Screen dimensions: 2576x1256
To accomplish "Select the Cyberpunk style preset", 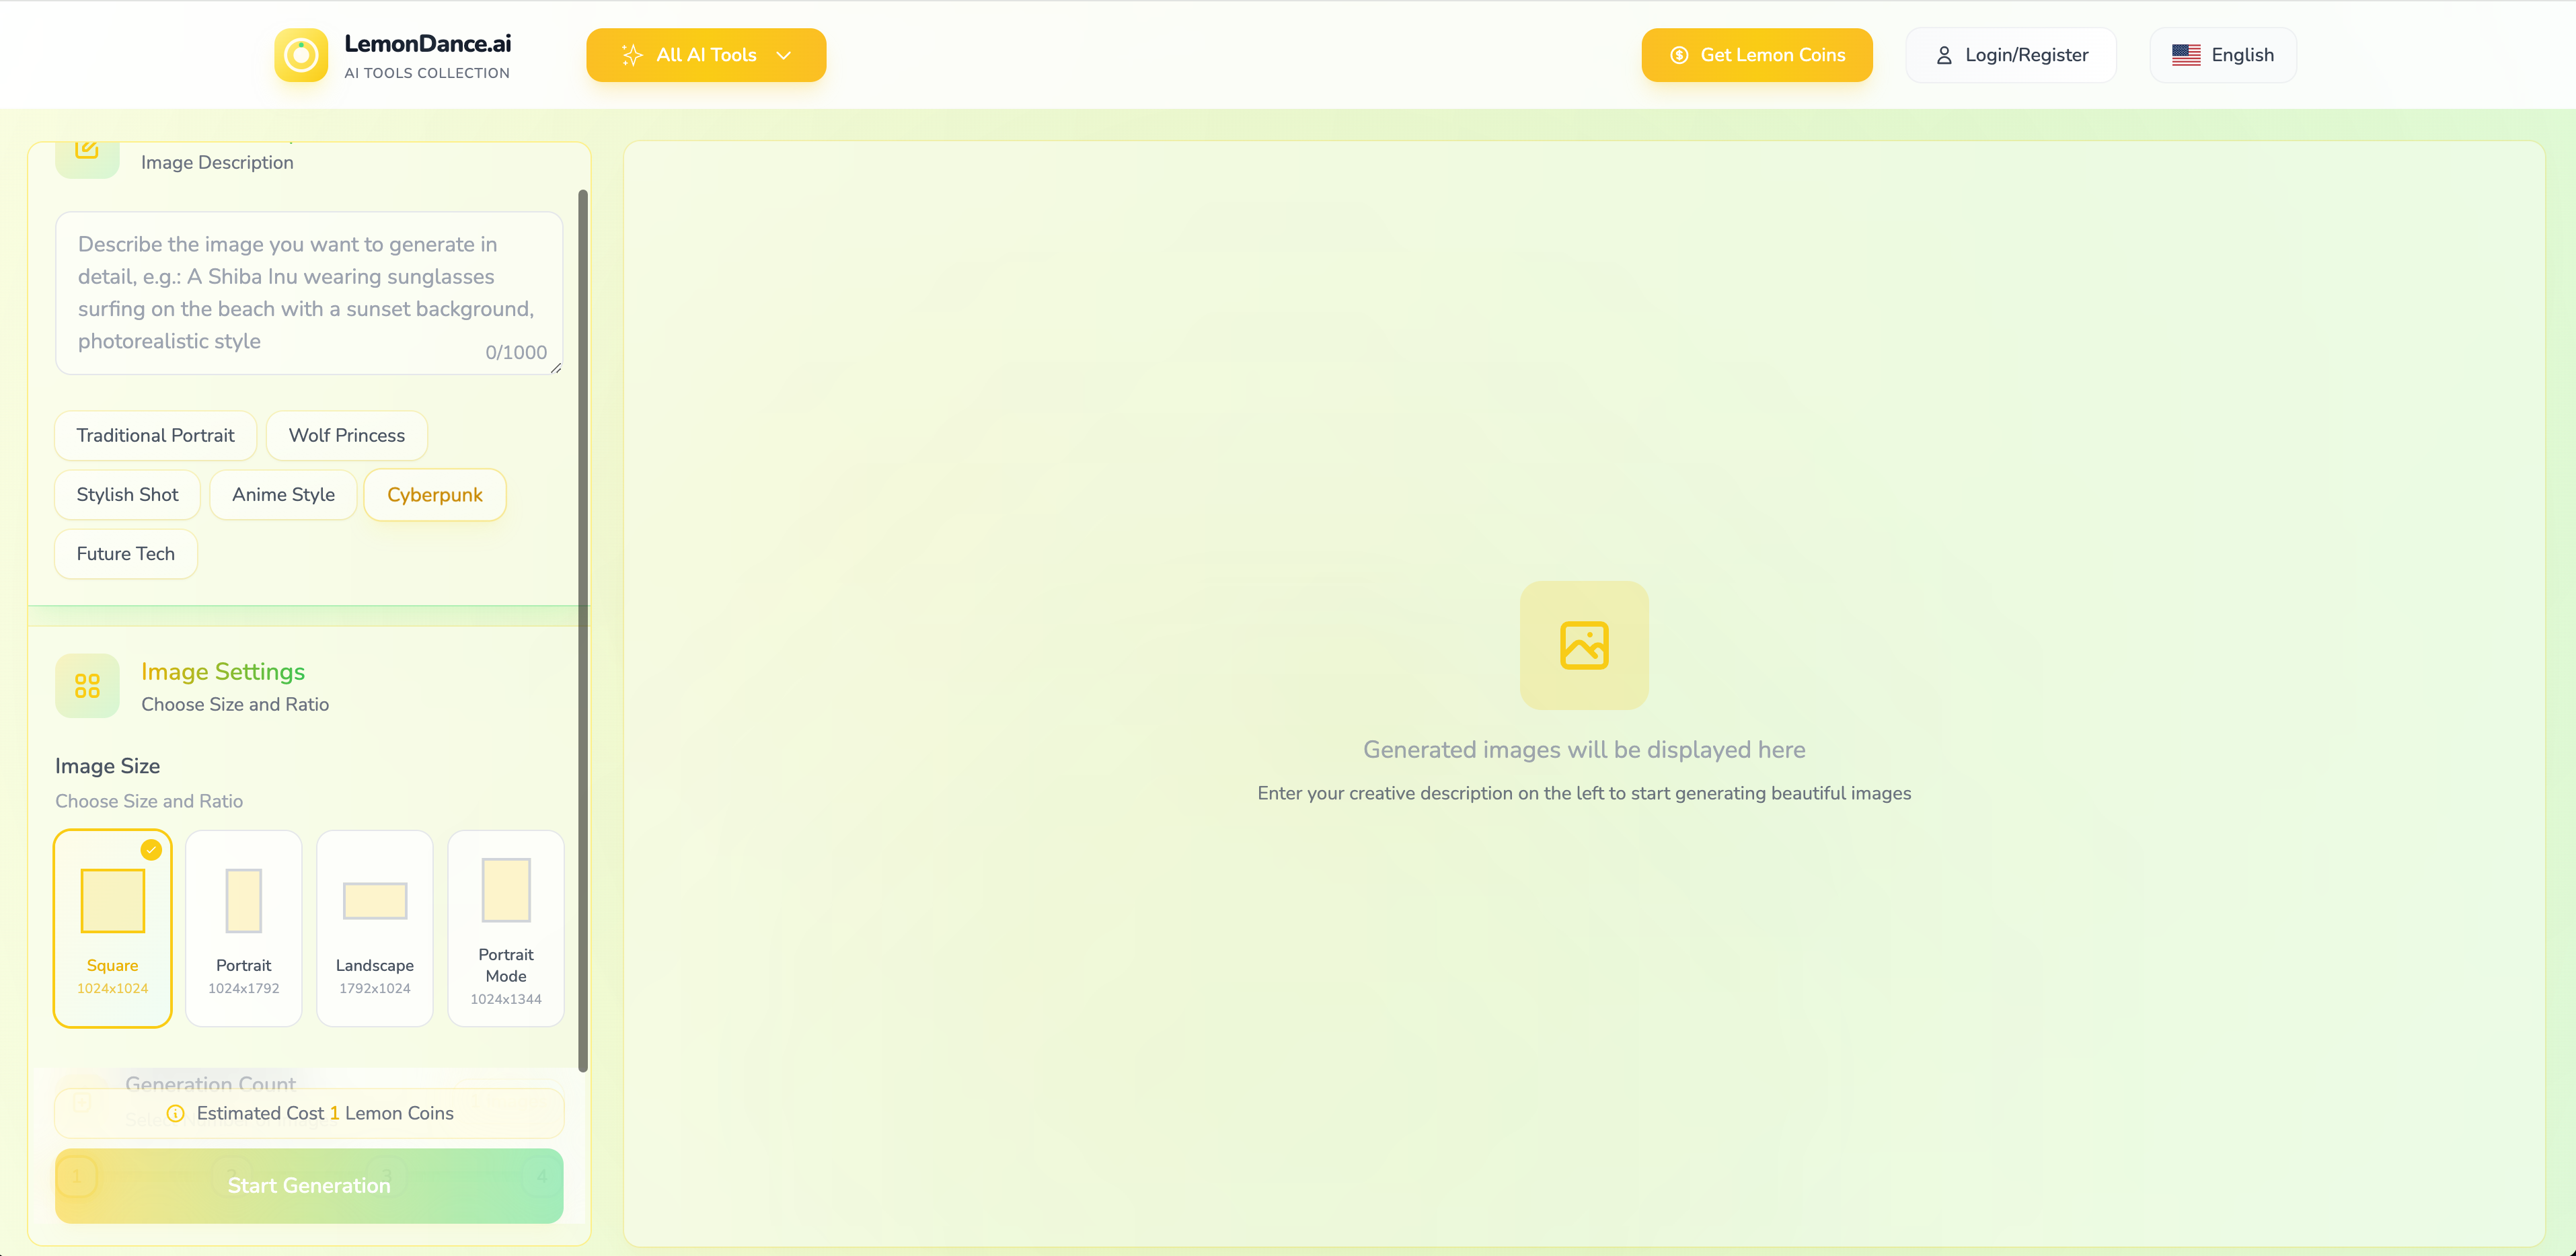I will 434,495.
